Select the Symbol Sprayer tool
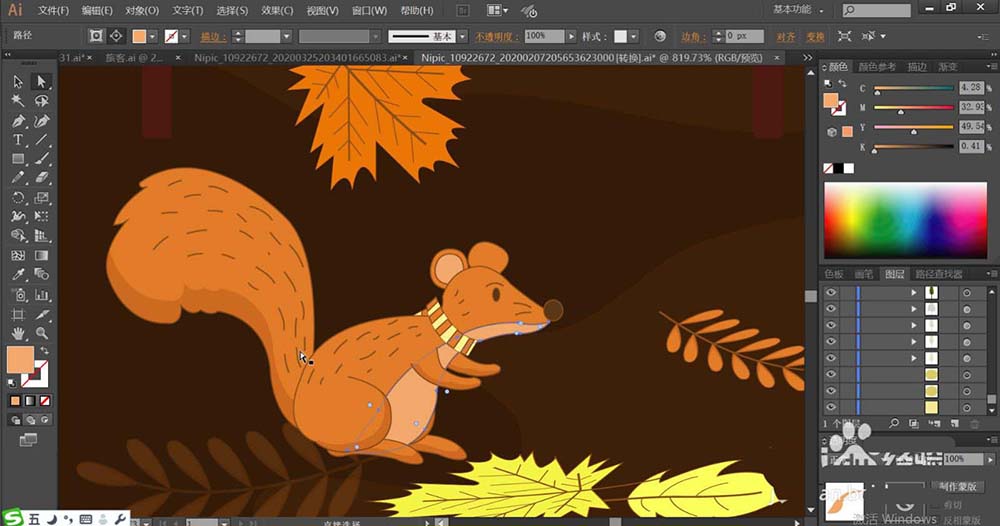 pos(18,295)
